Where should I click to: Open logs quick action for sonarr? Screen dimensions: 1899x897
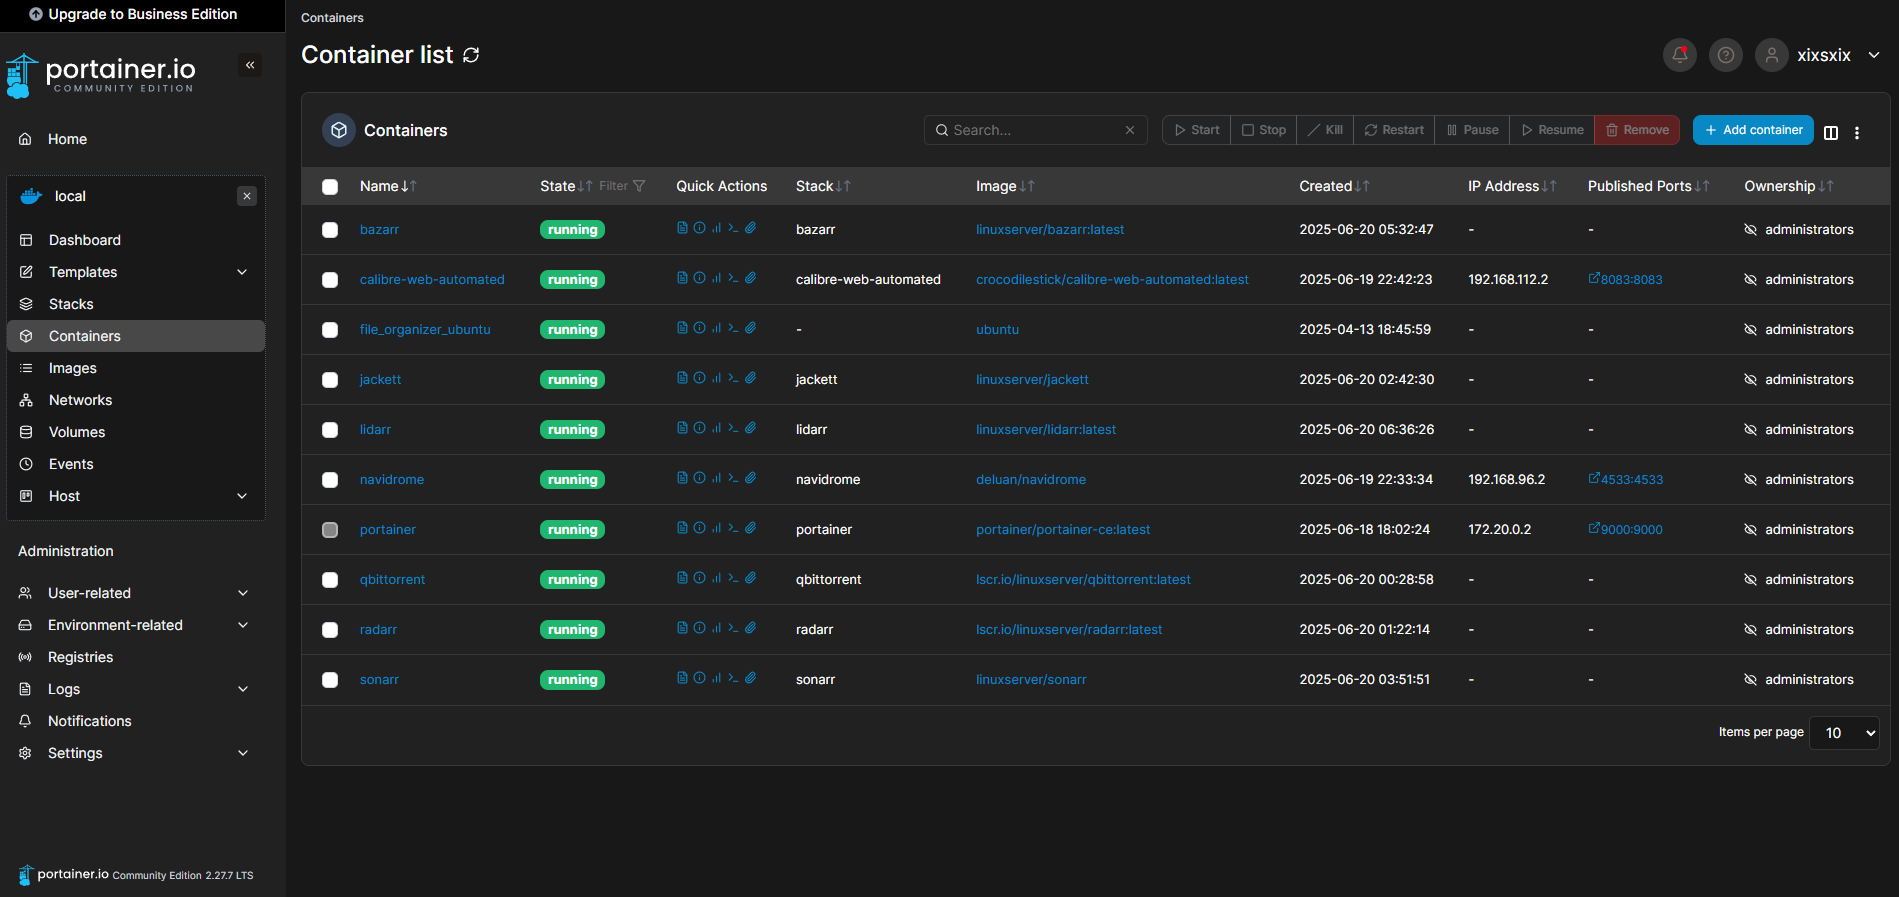click(682, 678)
